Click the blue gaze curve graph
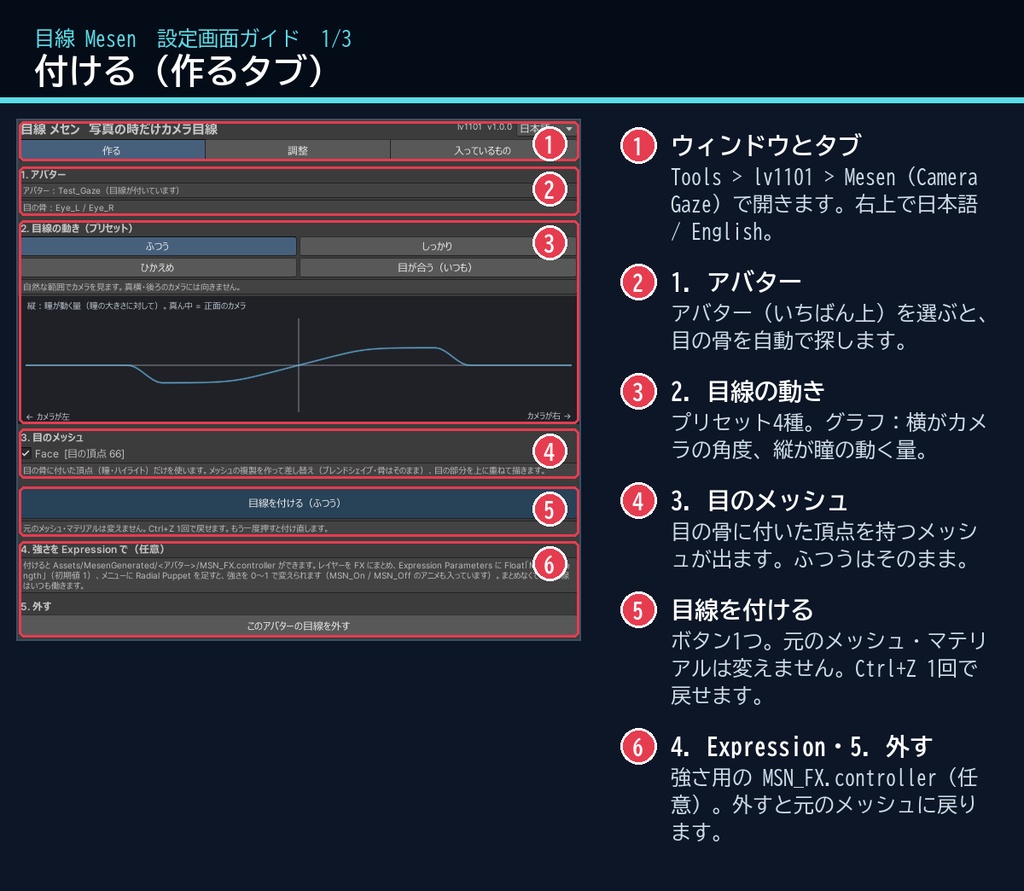Viewport: 1024px width, 891px height. click(298, 361)
